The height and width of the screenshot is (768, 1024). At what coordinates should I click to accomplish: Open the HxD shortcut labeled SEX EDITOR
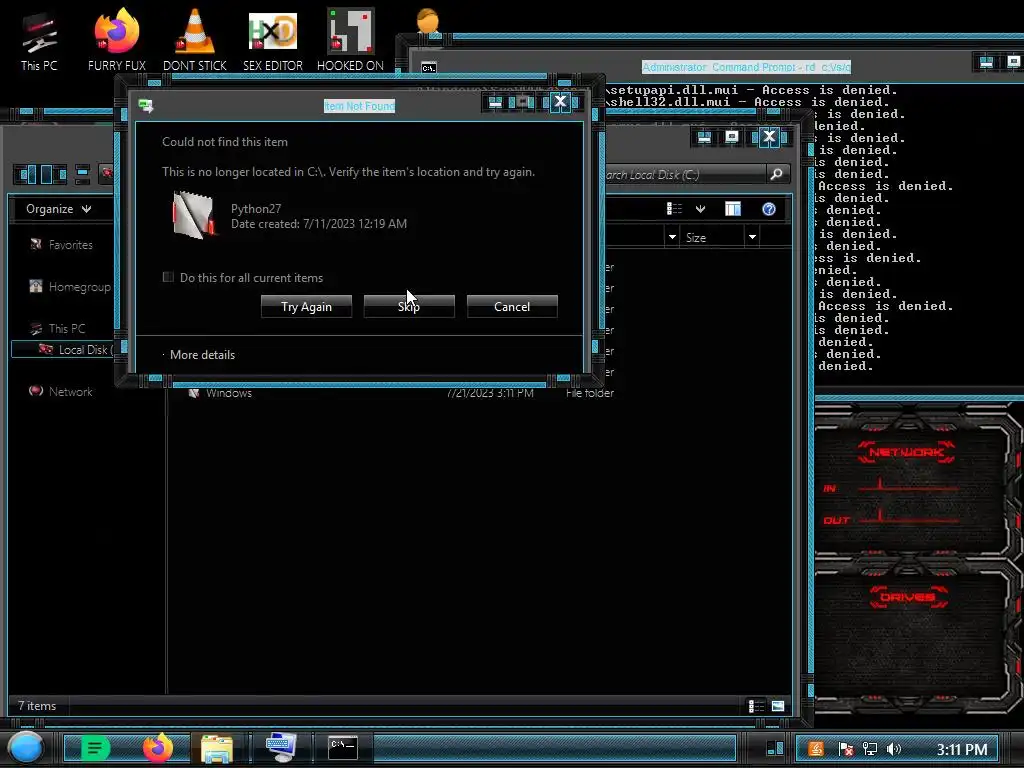point(272,41)
